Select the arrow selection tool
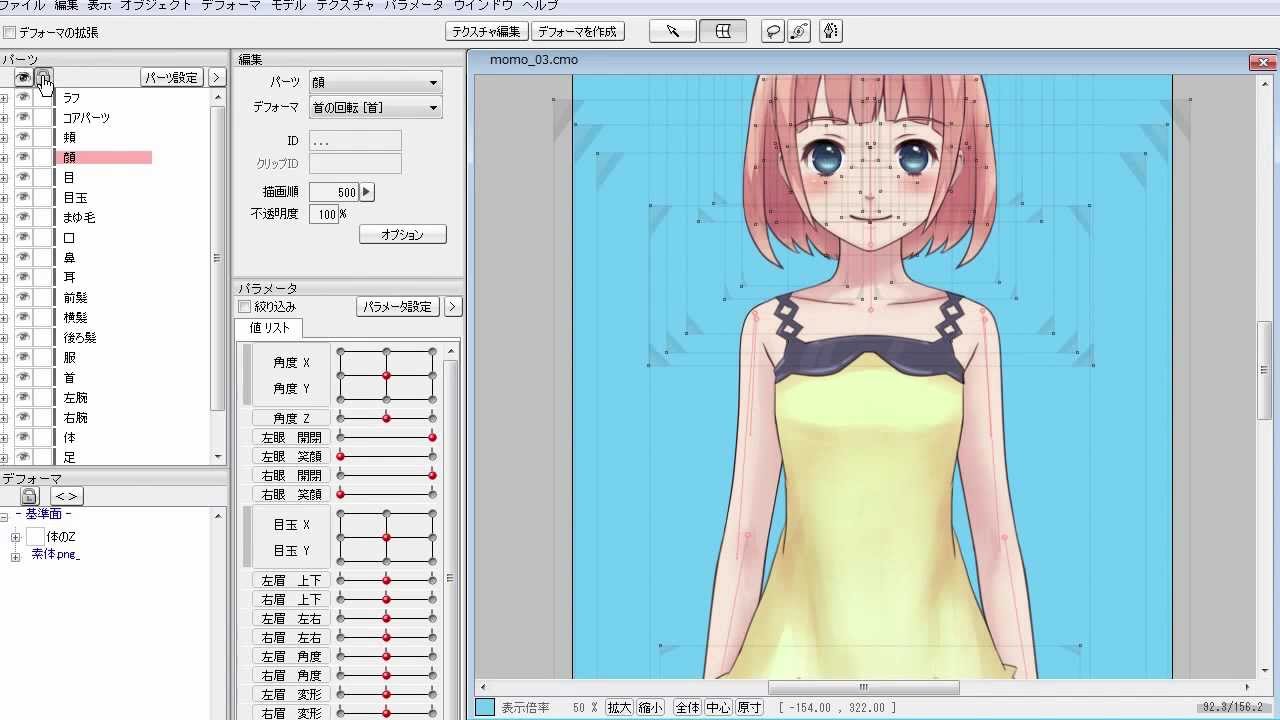Image resolution: width=1280 pixels, height=720 pixels. point(673,31)
